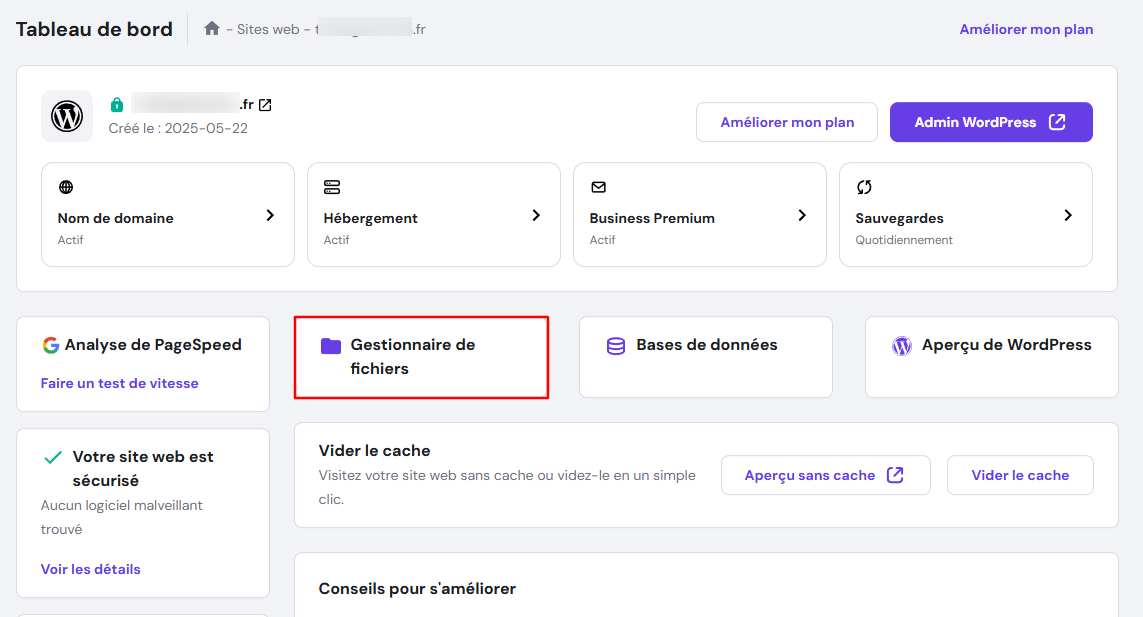Select the Bases de données database icon
Image resolution: width=1143 pixels, height=617 pixels.
tap(614, 344)
